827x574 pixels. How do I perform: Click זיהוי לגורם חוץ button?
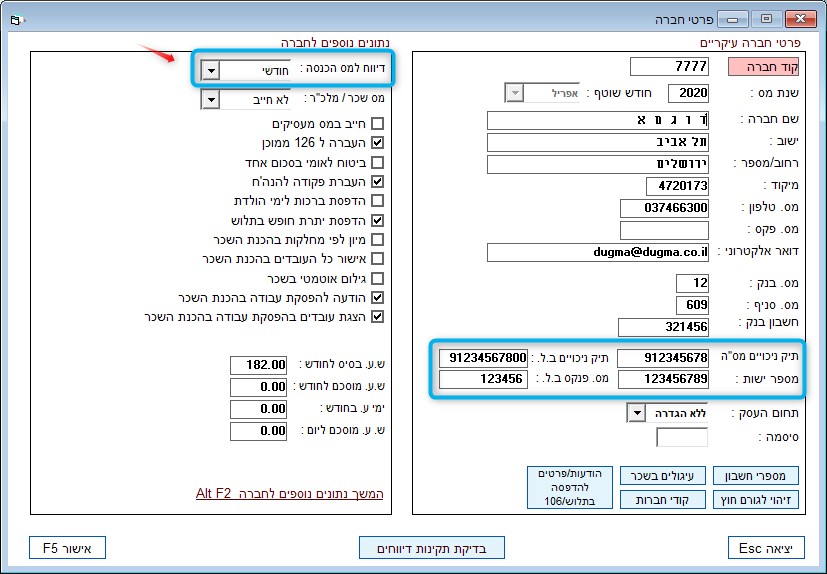tap(755, 500)
